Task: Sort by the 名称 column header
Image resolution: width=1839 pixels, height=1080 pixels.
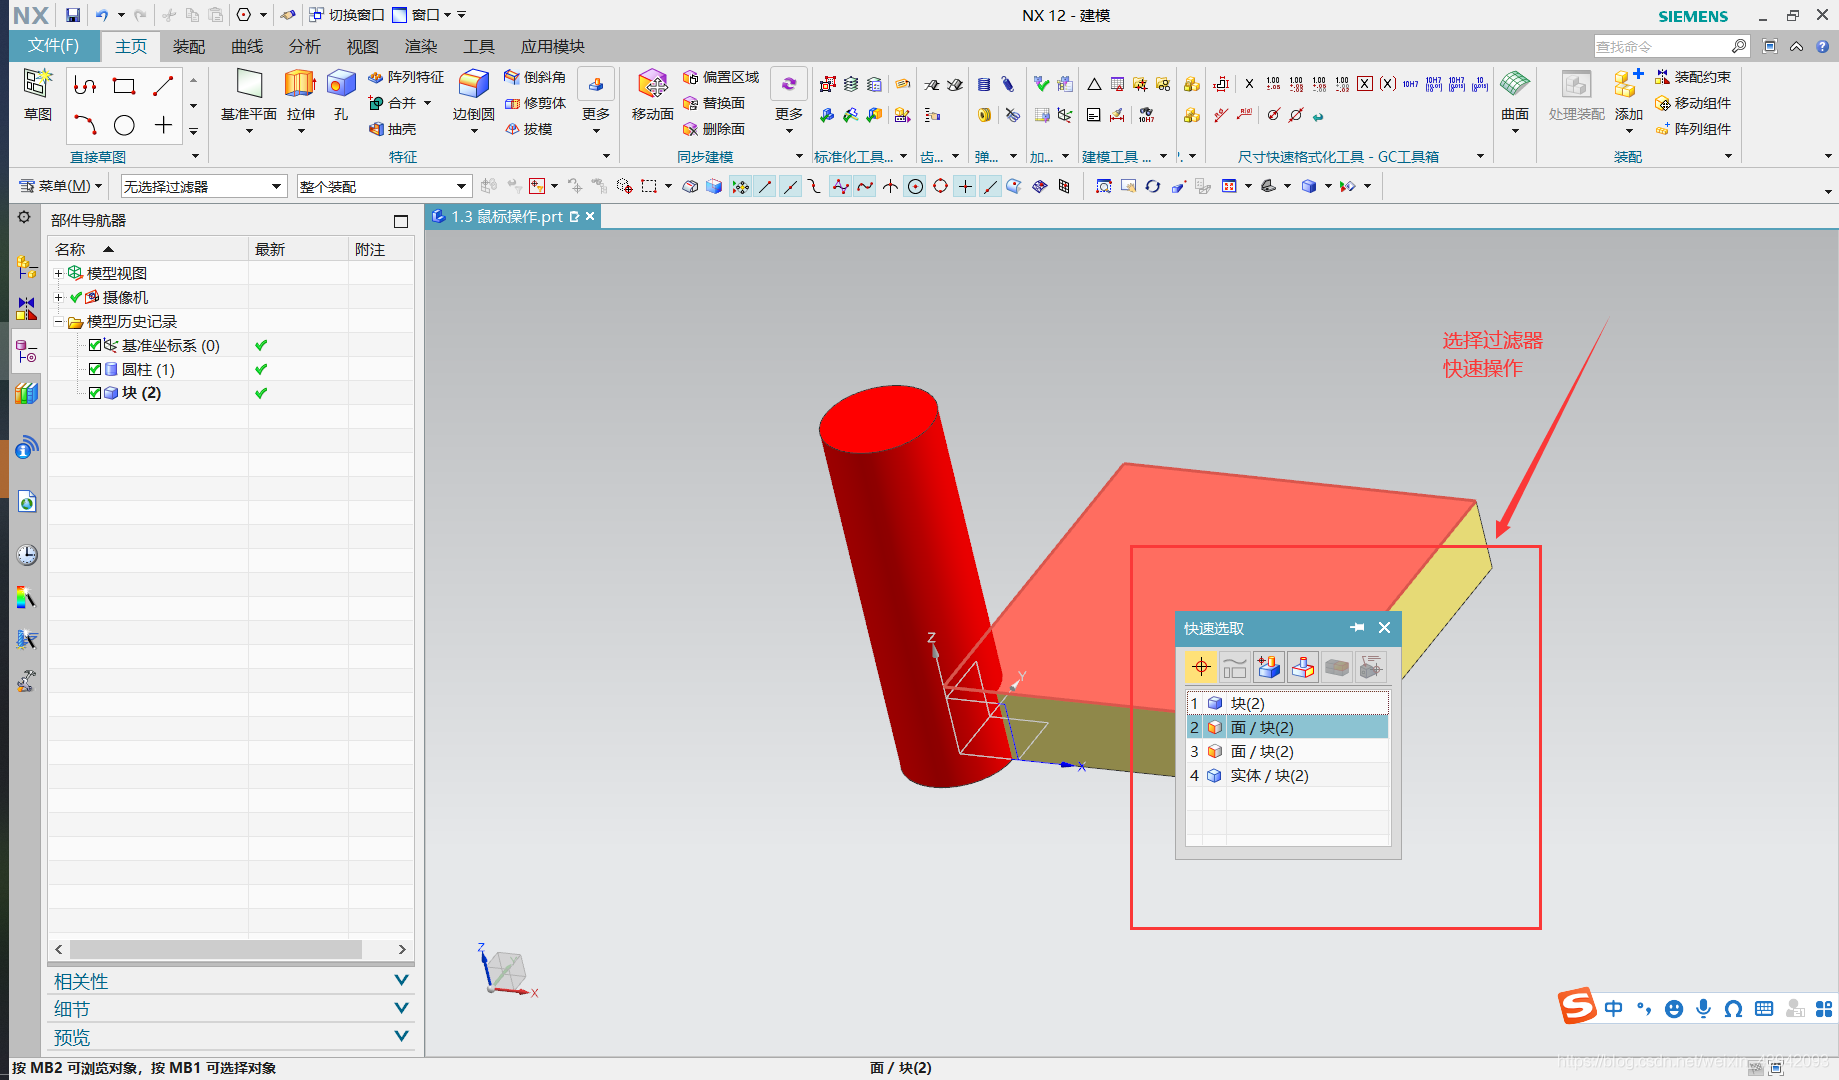Action: 147,249
